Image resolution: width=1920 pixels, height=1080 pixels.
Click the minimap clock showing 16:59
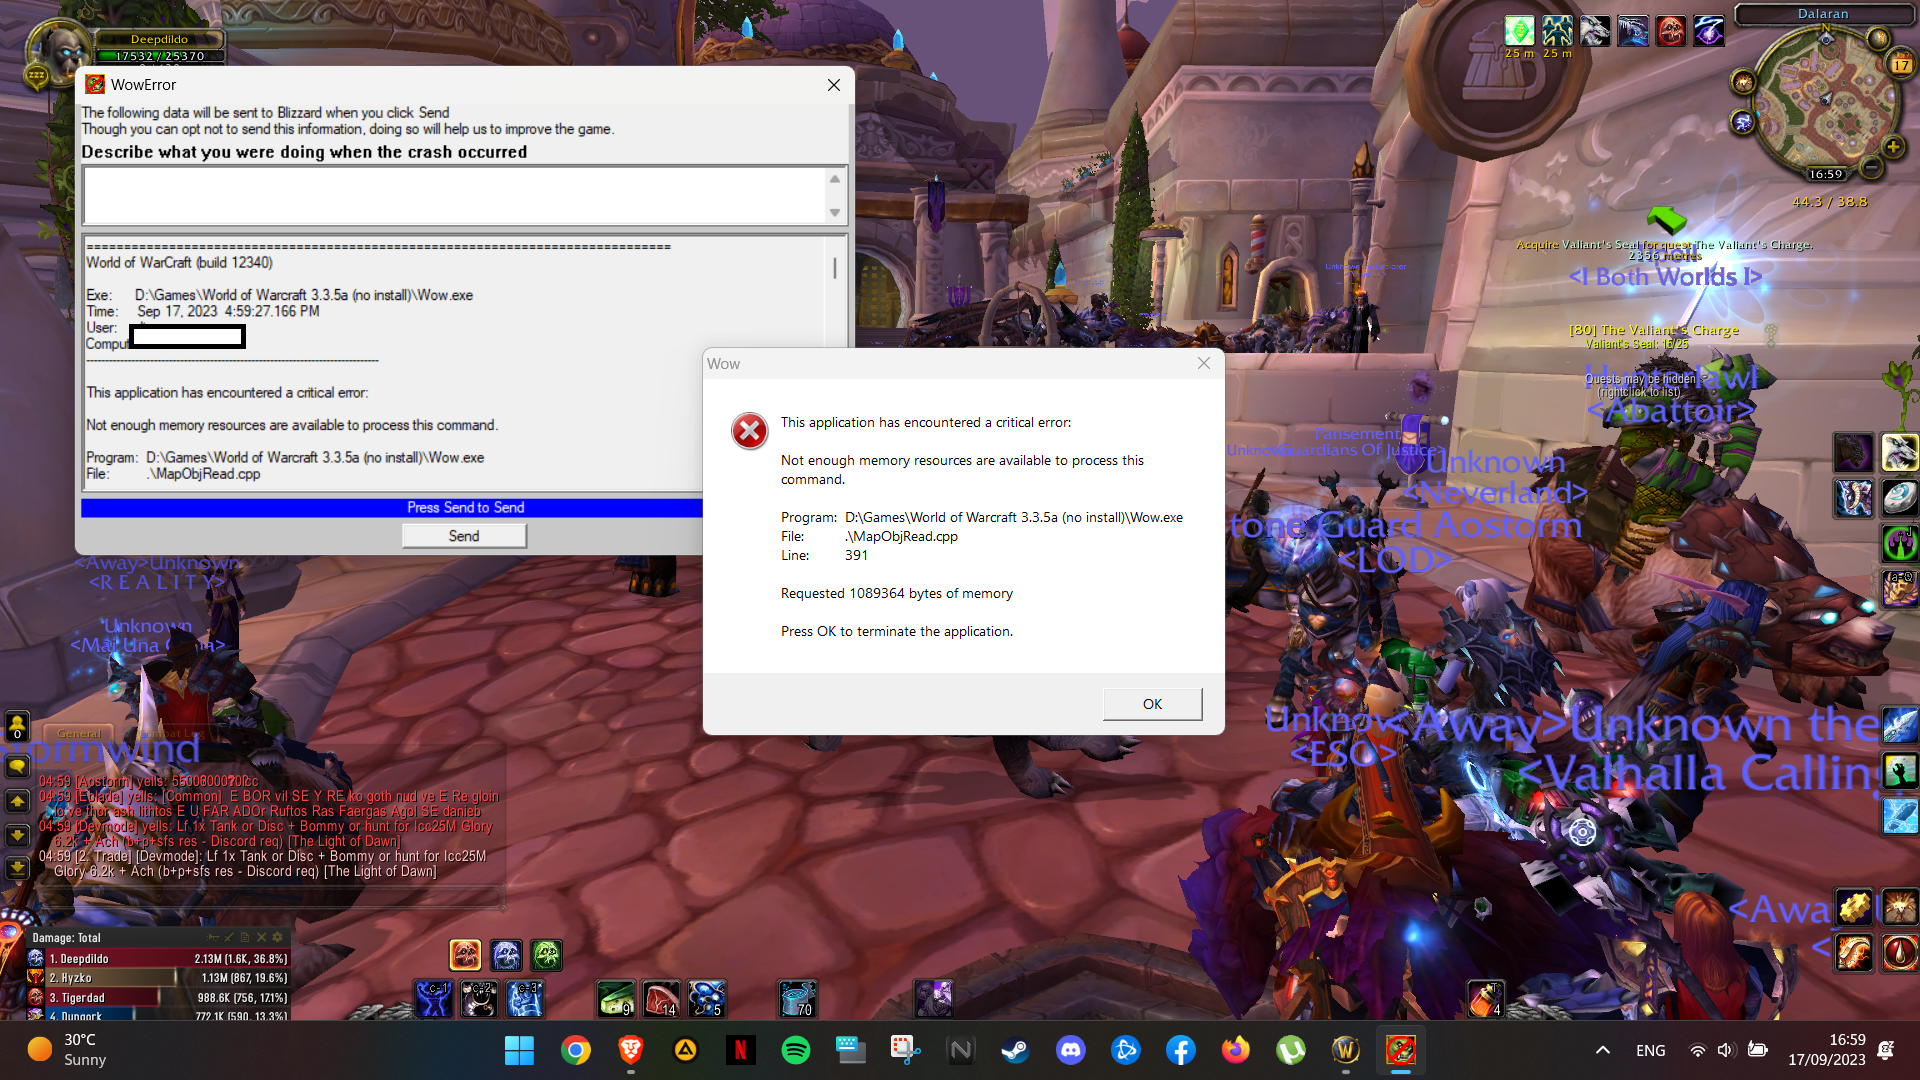coord(1826,174)
